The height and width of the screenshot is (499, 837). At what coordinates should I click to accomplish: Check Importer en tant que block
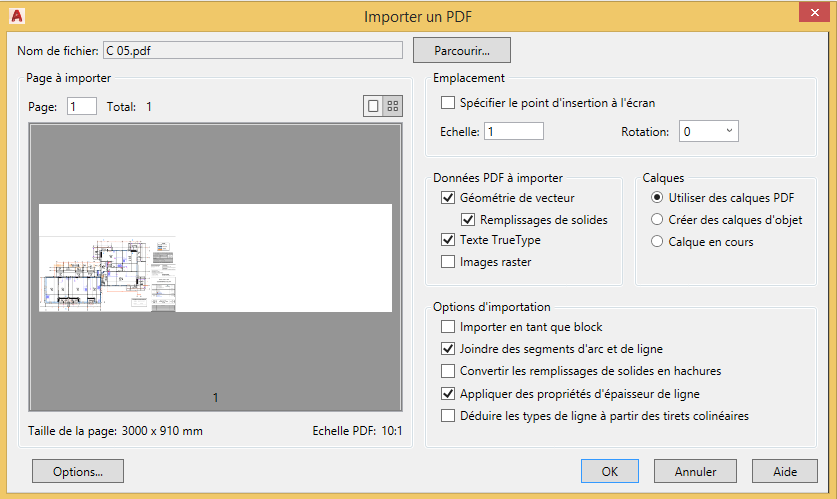(447, 327)
